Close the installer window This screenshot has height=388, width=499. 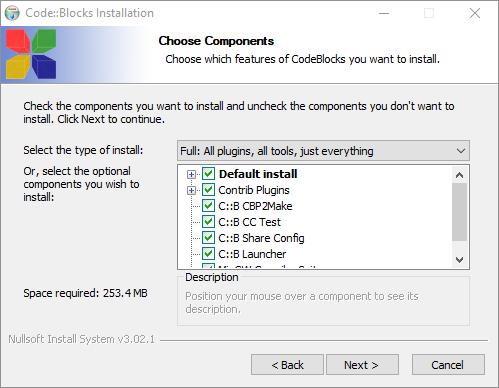pos(475,13)
